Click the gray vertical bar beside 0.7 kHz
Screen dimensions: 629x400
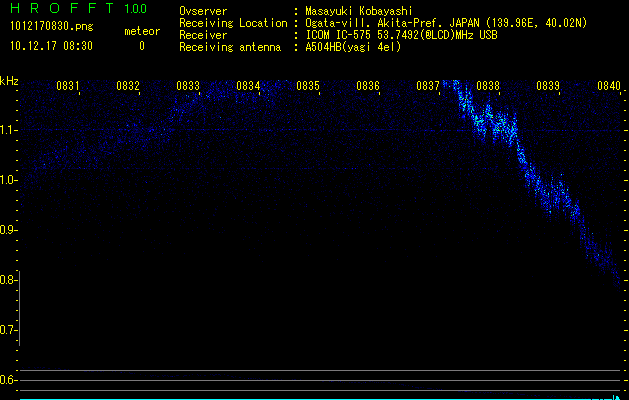point(20,308)
